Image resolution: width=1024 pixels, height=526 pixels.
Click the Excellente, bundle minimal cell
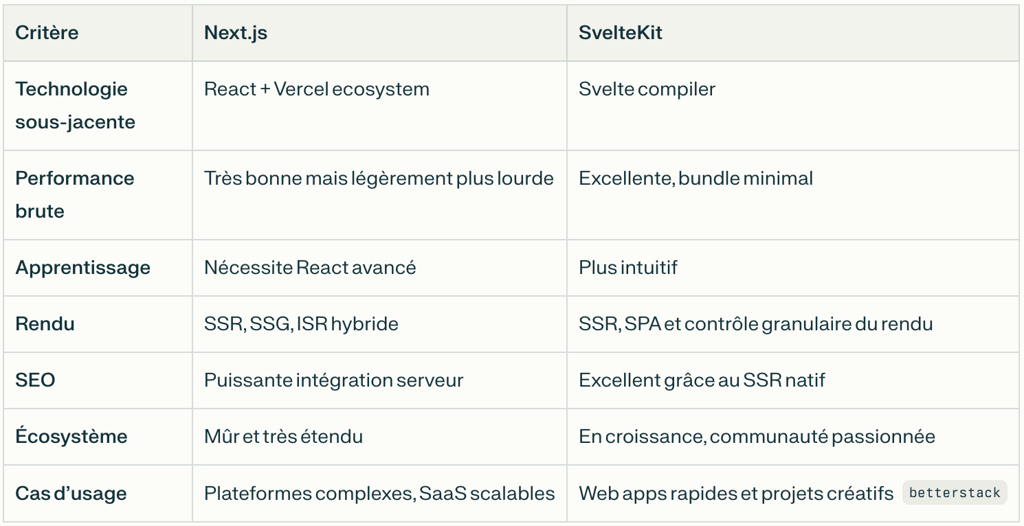click(695, 178)
